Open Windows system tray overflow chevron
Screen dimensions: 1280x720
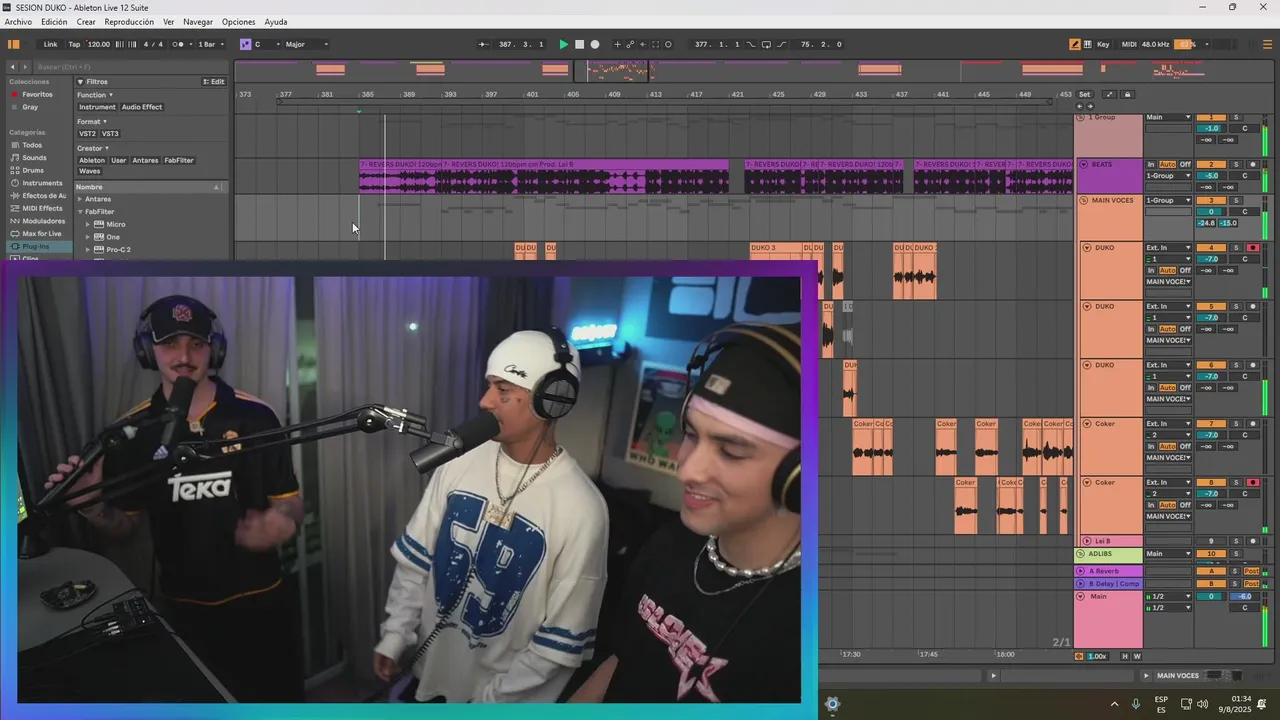pyautogui.click(x=1115, y=704)
